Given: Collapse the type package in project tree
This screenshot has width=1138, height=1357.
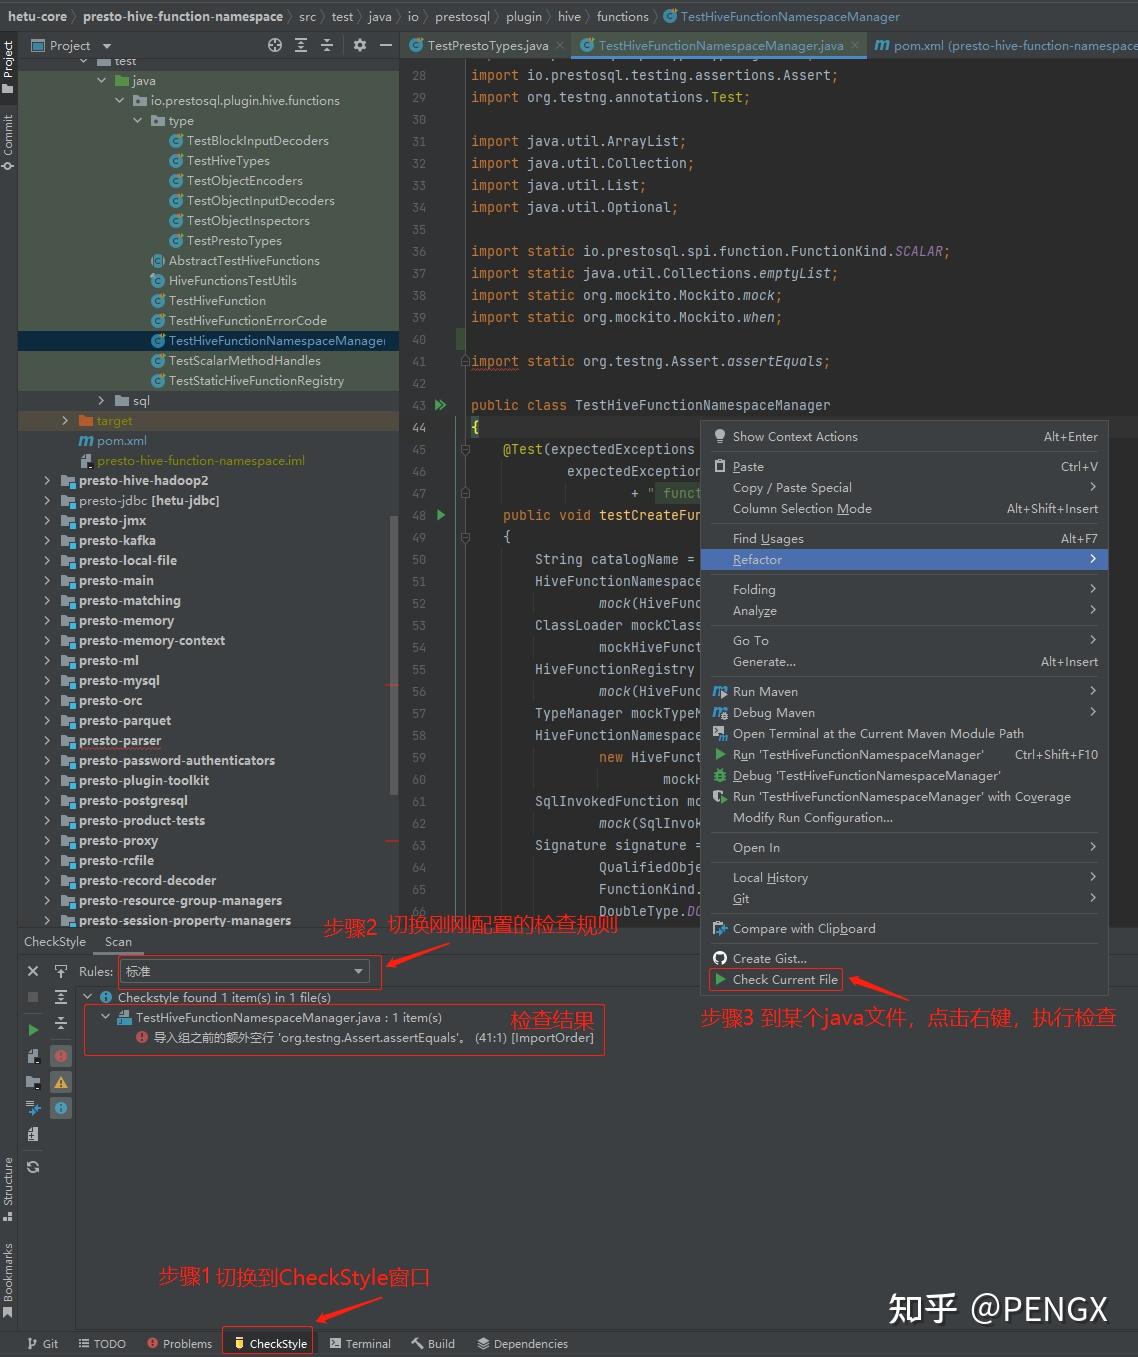Looking at the screenshot, I should [137, 120].
